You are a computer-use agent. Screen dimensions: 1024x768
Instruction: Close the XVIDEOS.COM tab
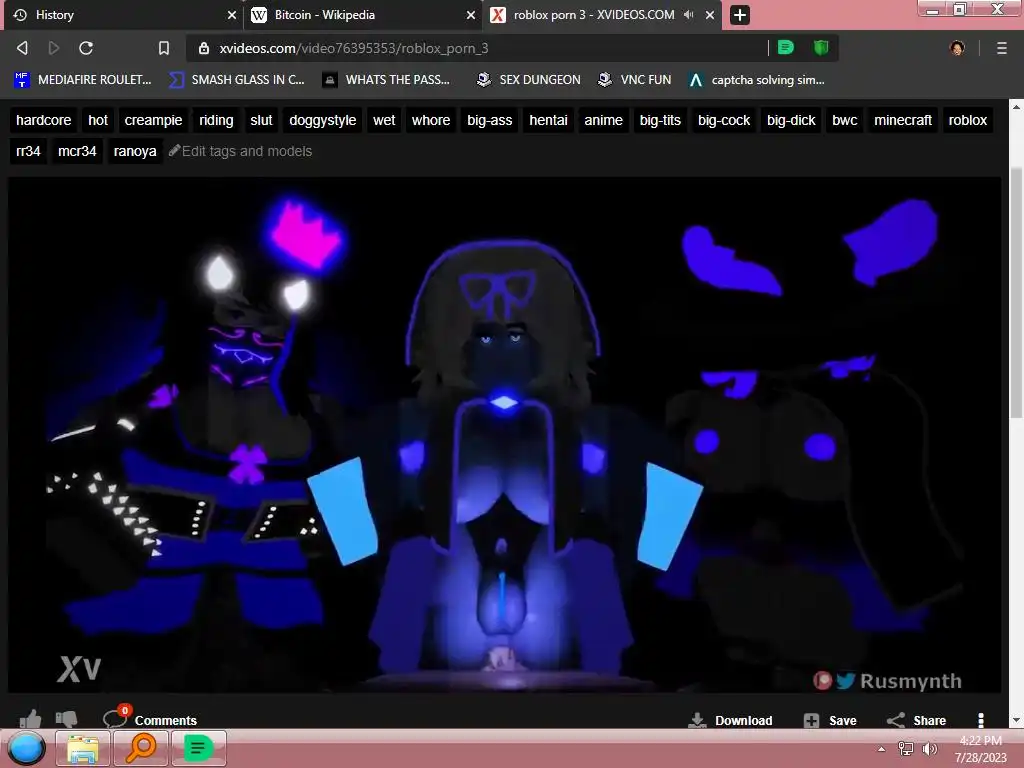(710, 15)
